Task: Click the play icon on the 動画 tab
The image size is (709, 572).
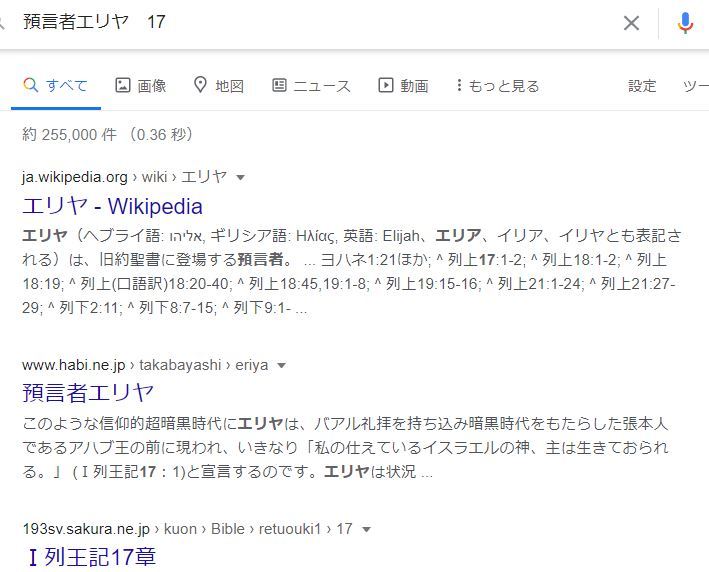Action: [386, 85]
